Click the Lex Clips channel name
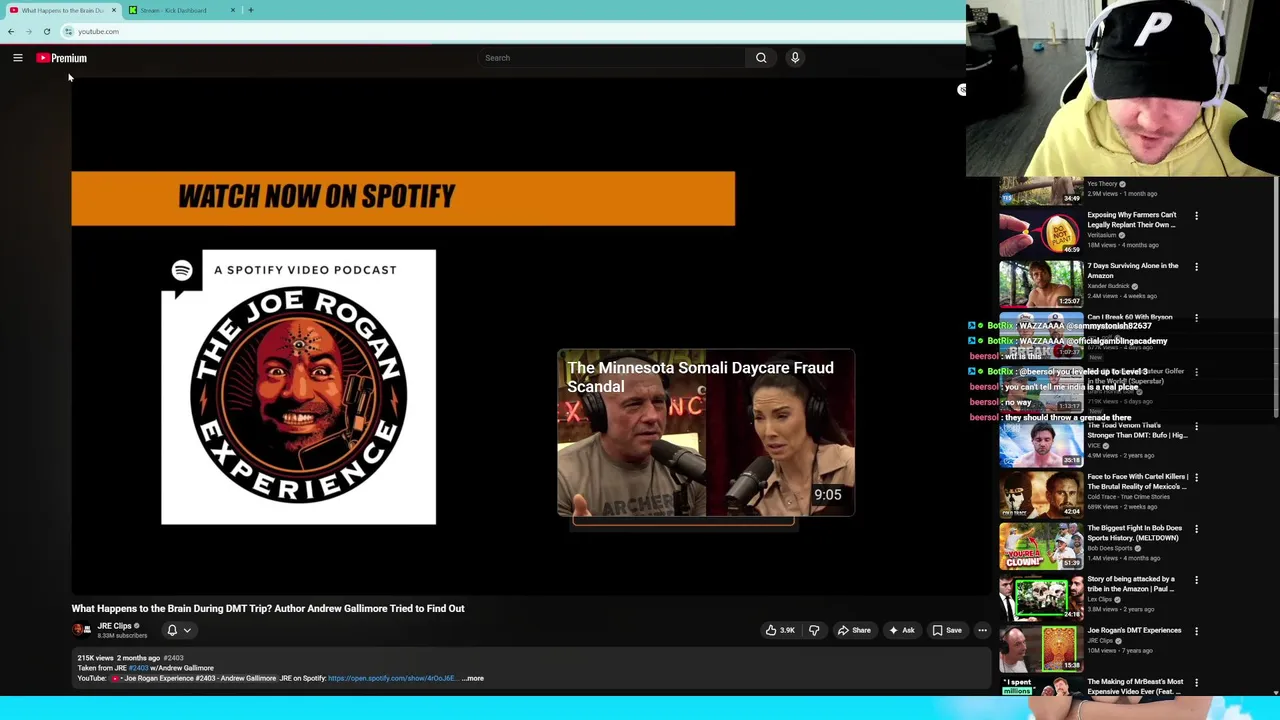Viewport: 1280px width, 720px height. pos(1100,599)
